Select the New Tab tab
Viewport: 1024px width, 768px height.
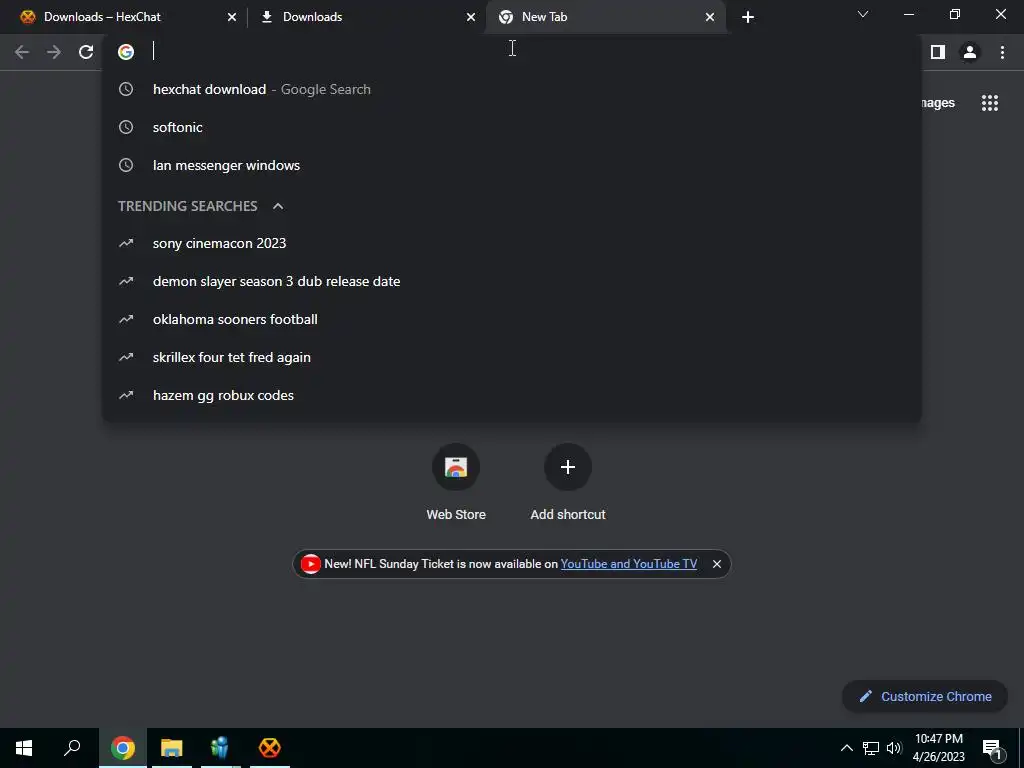click(x=605, y=17)
